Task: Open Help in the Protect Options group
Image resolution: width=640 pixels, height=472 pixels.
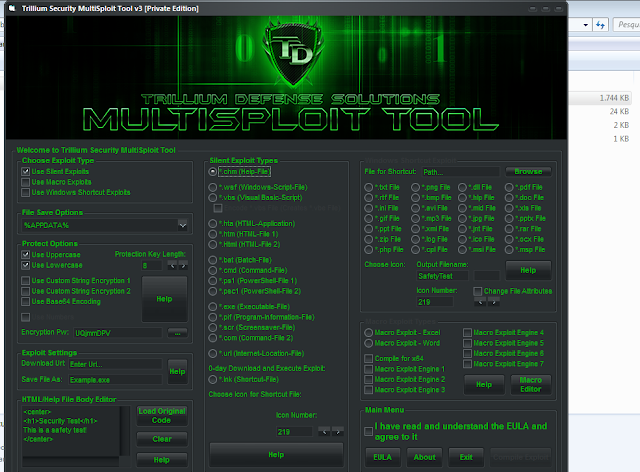Action: [x=164, y=299]
